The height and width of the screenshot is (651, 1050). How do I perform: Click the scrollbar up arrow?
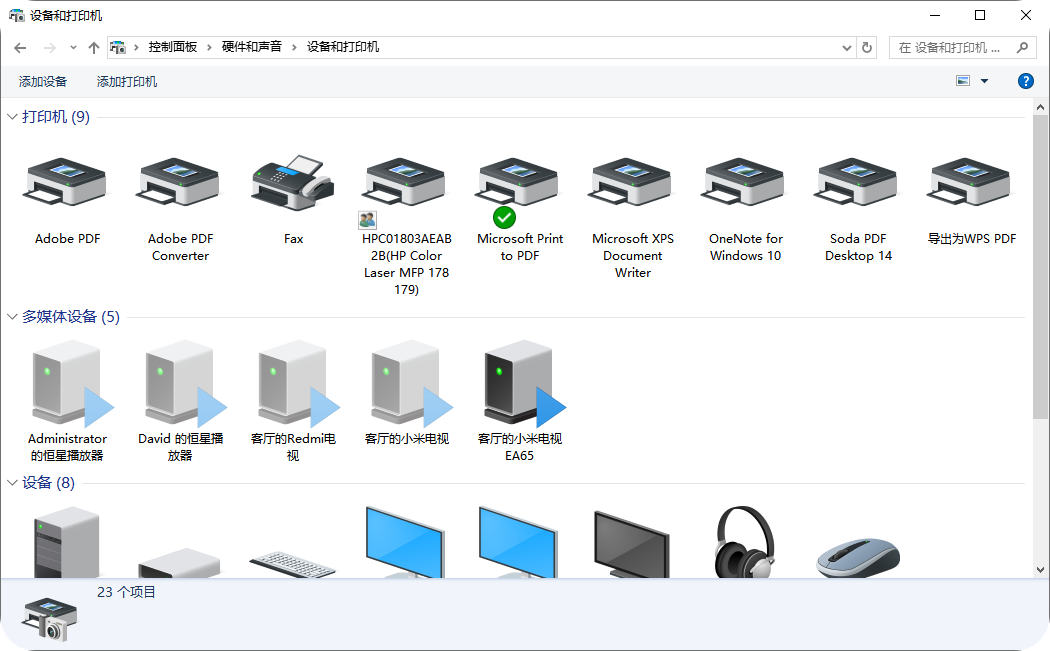1040,106
